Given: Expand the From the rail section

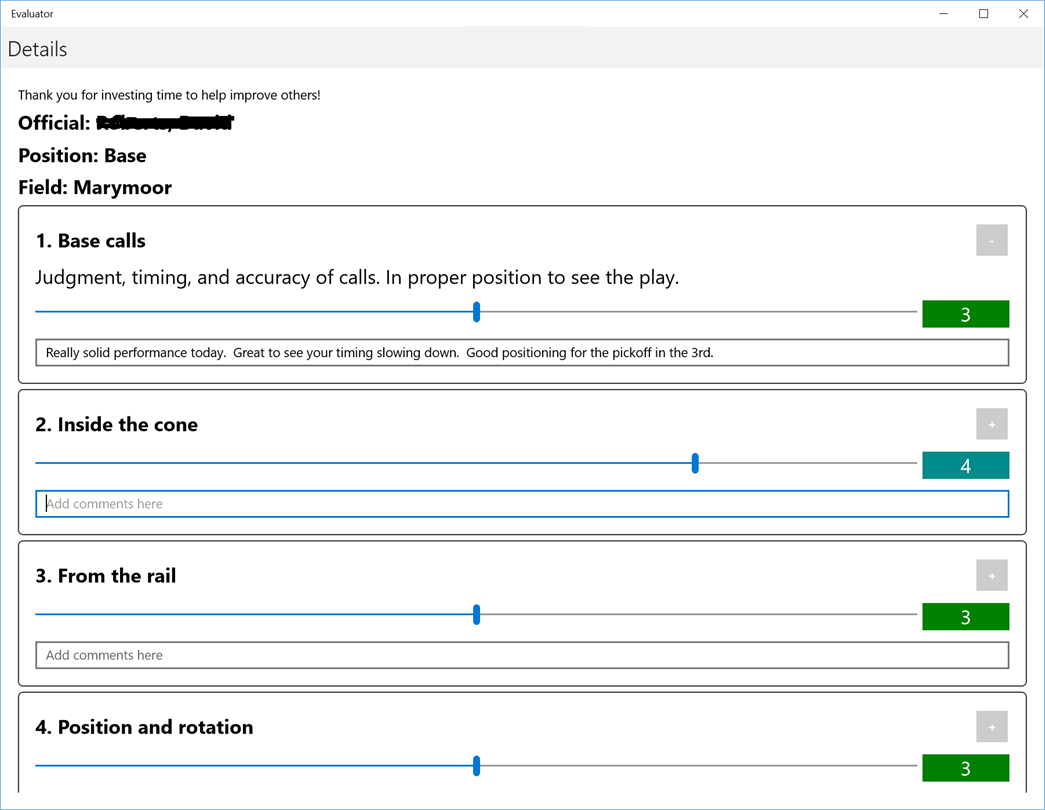Looking at the screenshot, I should (x=991, y=575).
